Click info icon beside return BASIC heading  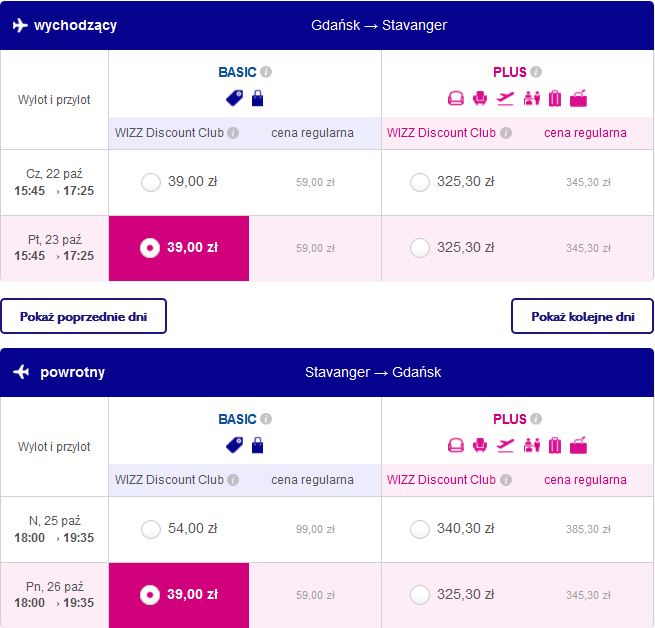point(266,419)
